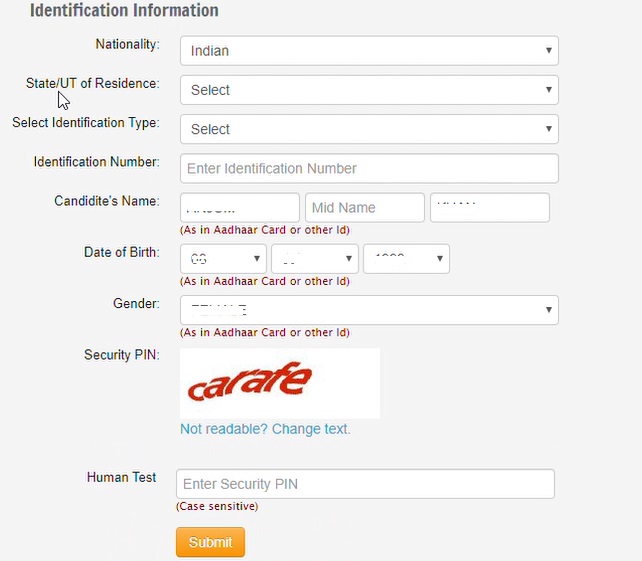
Task: Focus the candidate's first name field
Action: [x=240, y=207]
